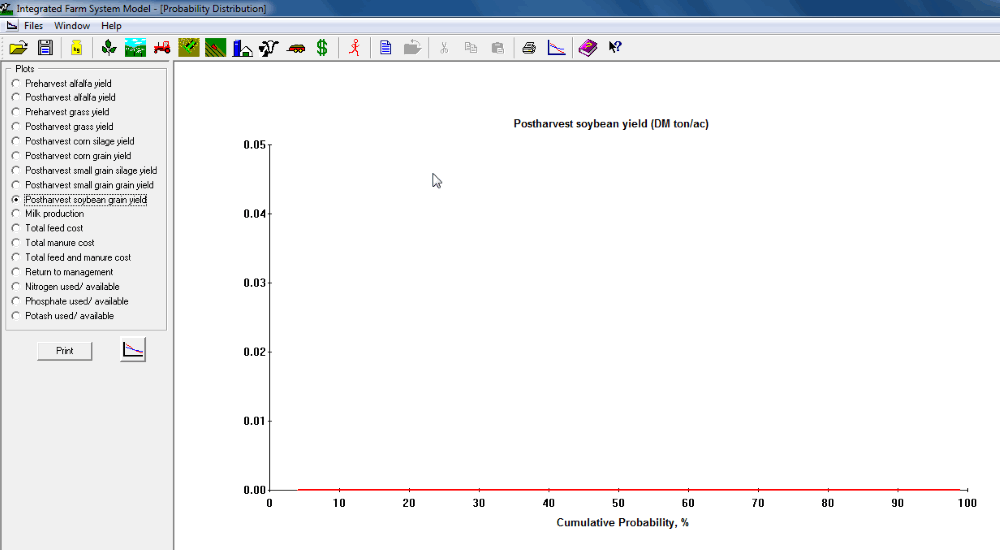Viewport: 1000px width, 550px height.
Task: Open a farm file with the folder icon
Action: coord(18,48)
